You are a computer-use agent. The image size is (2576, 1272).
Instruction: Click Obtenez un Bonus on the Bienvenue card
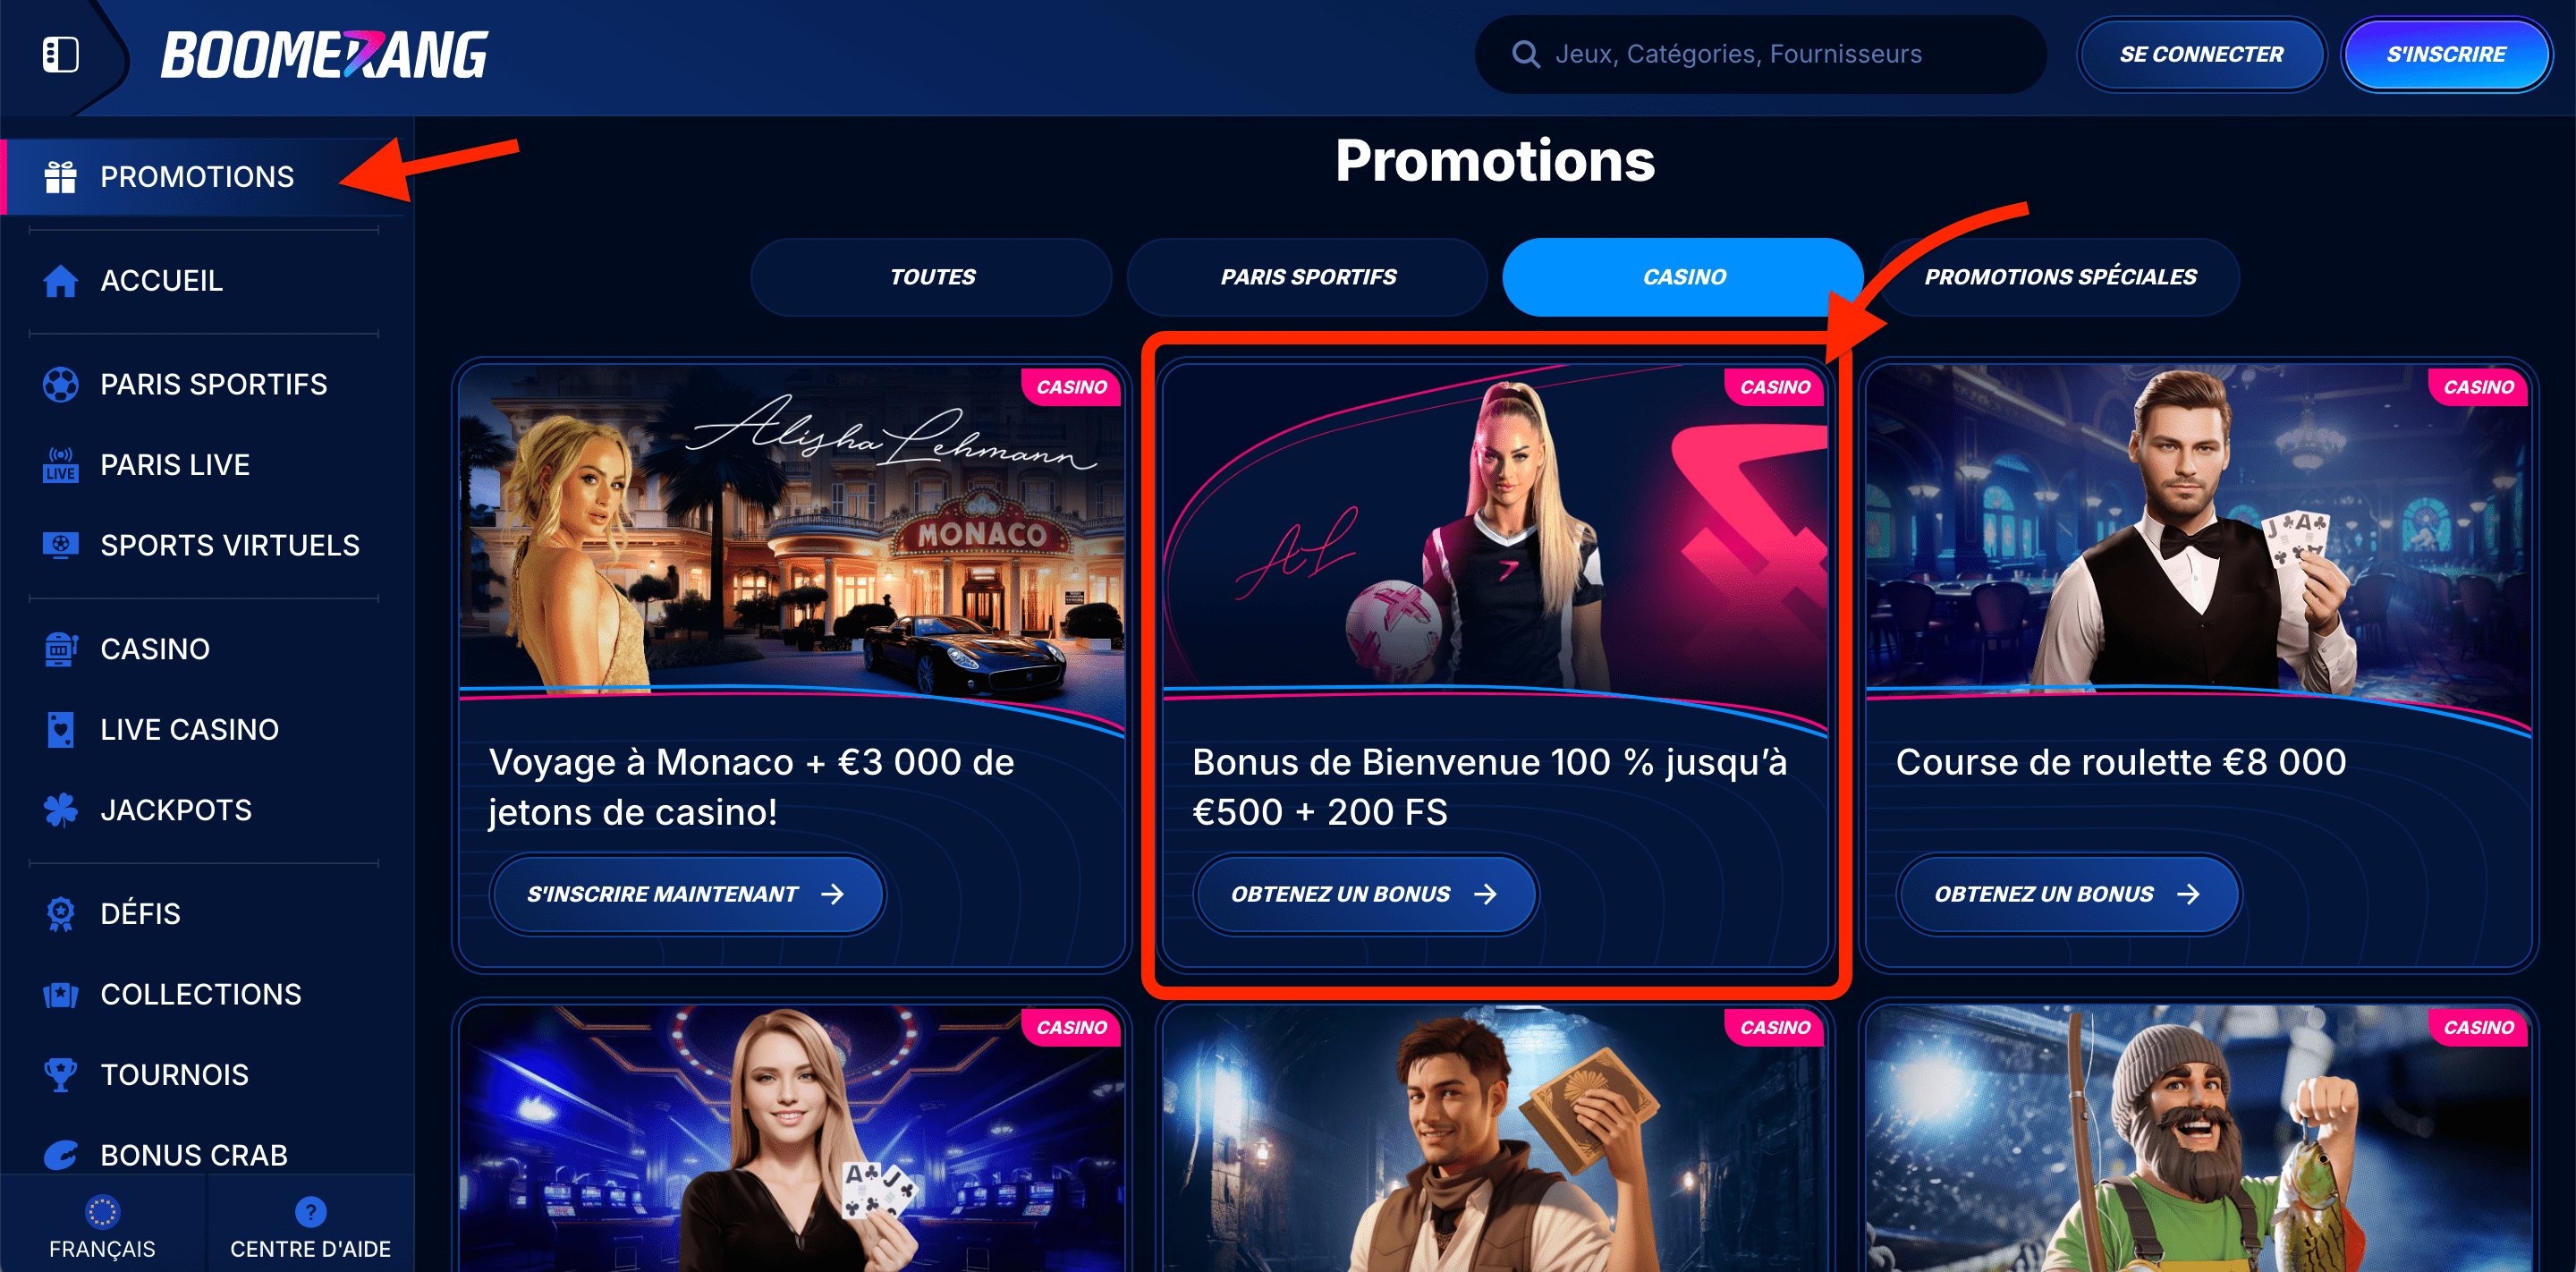tap(1365, 894)
